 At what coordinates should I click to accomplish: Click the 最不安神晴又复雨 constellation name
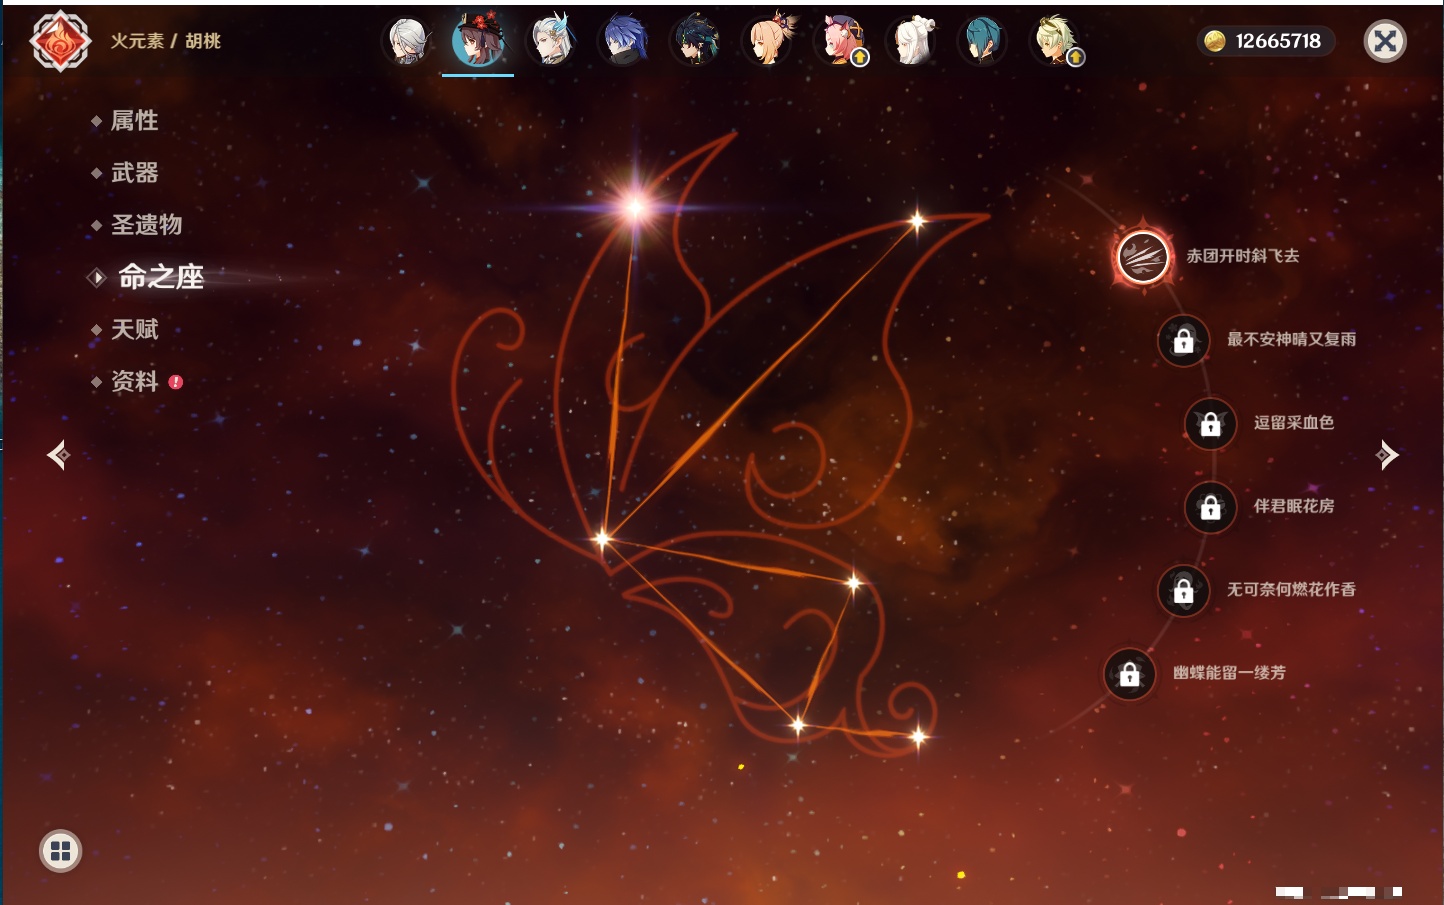click(1291, 339)
